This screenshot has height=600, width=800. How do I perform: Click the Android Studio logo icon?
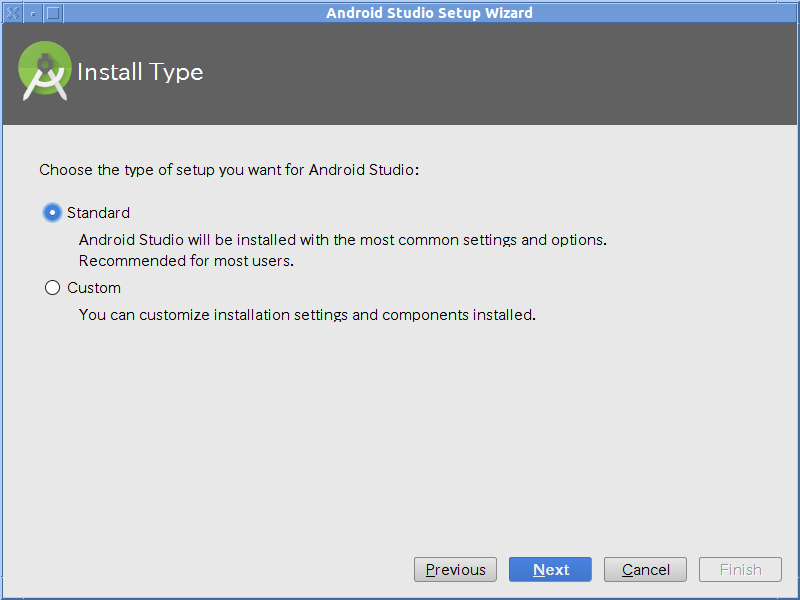(x=44, y=71)
